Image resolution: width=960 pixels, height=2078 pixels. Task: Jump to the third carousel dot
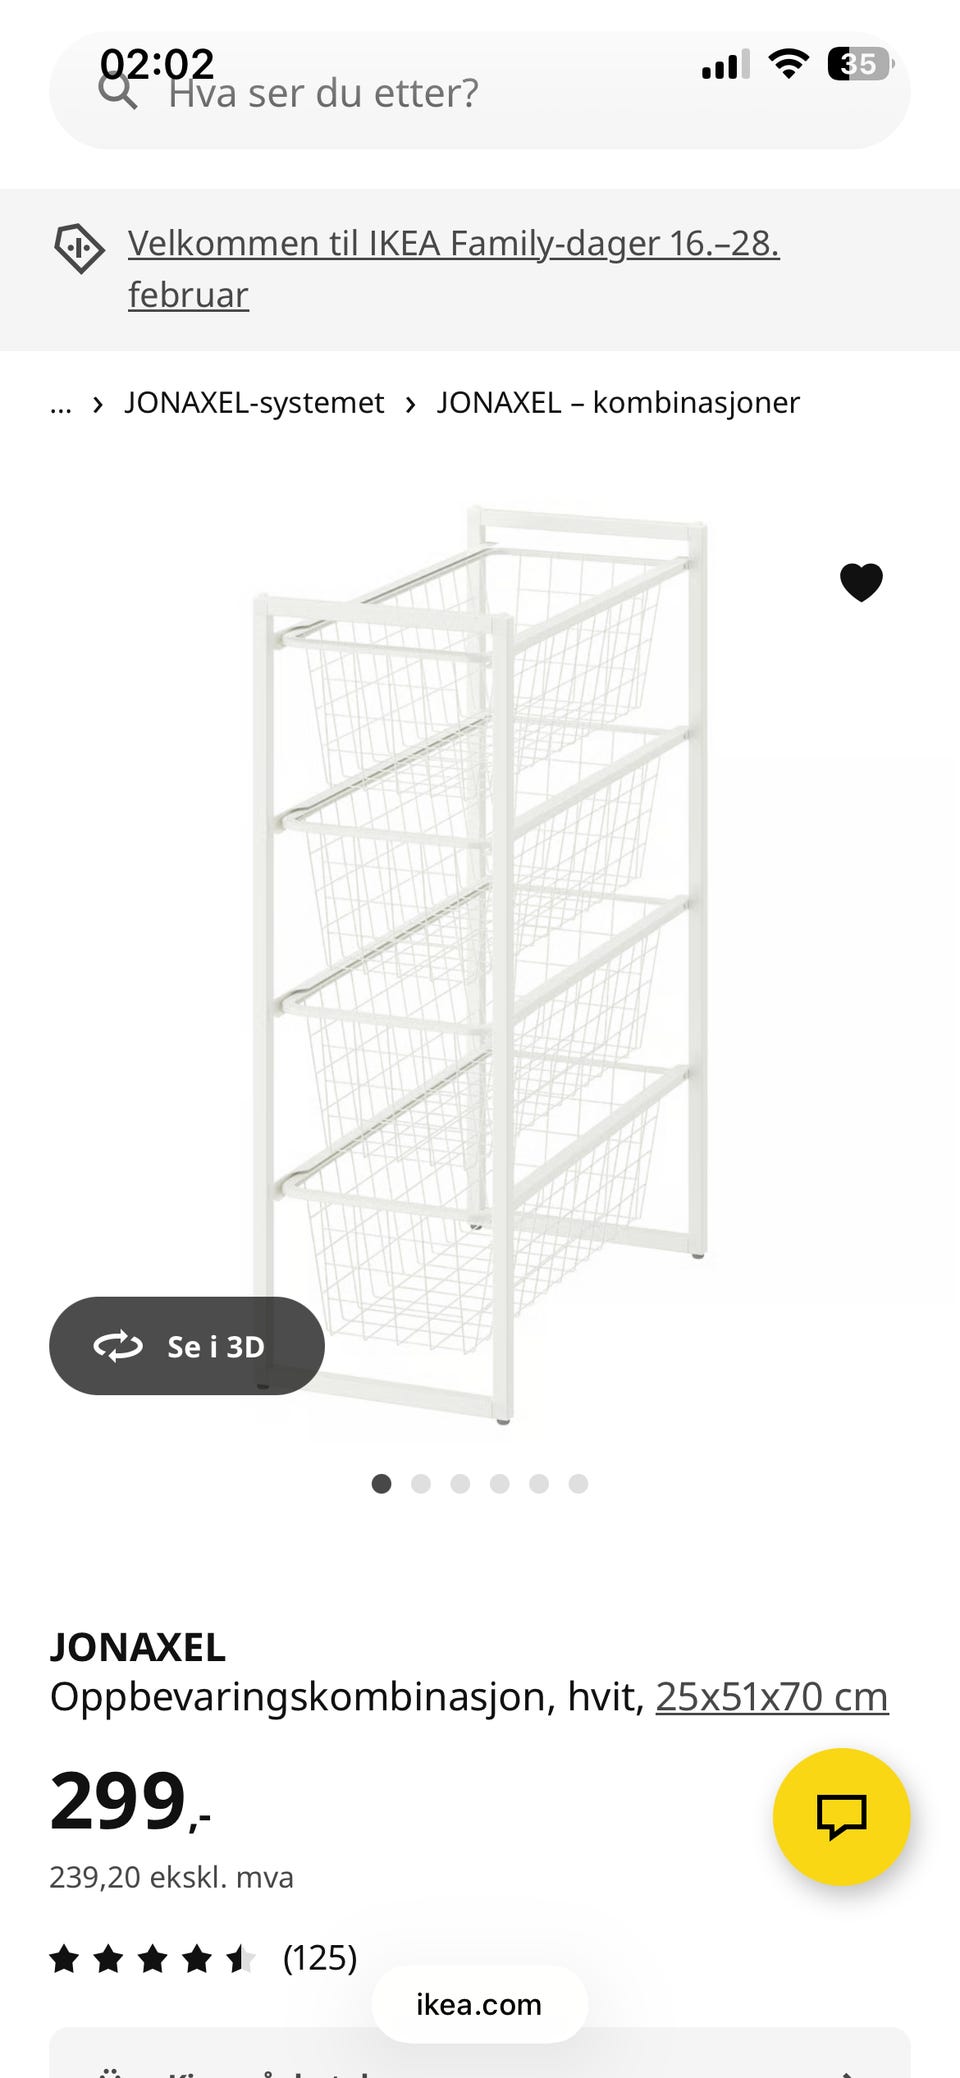[x=460, y=1483]
